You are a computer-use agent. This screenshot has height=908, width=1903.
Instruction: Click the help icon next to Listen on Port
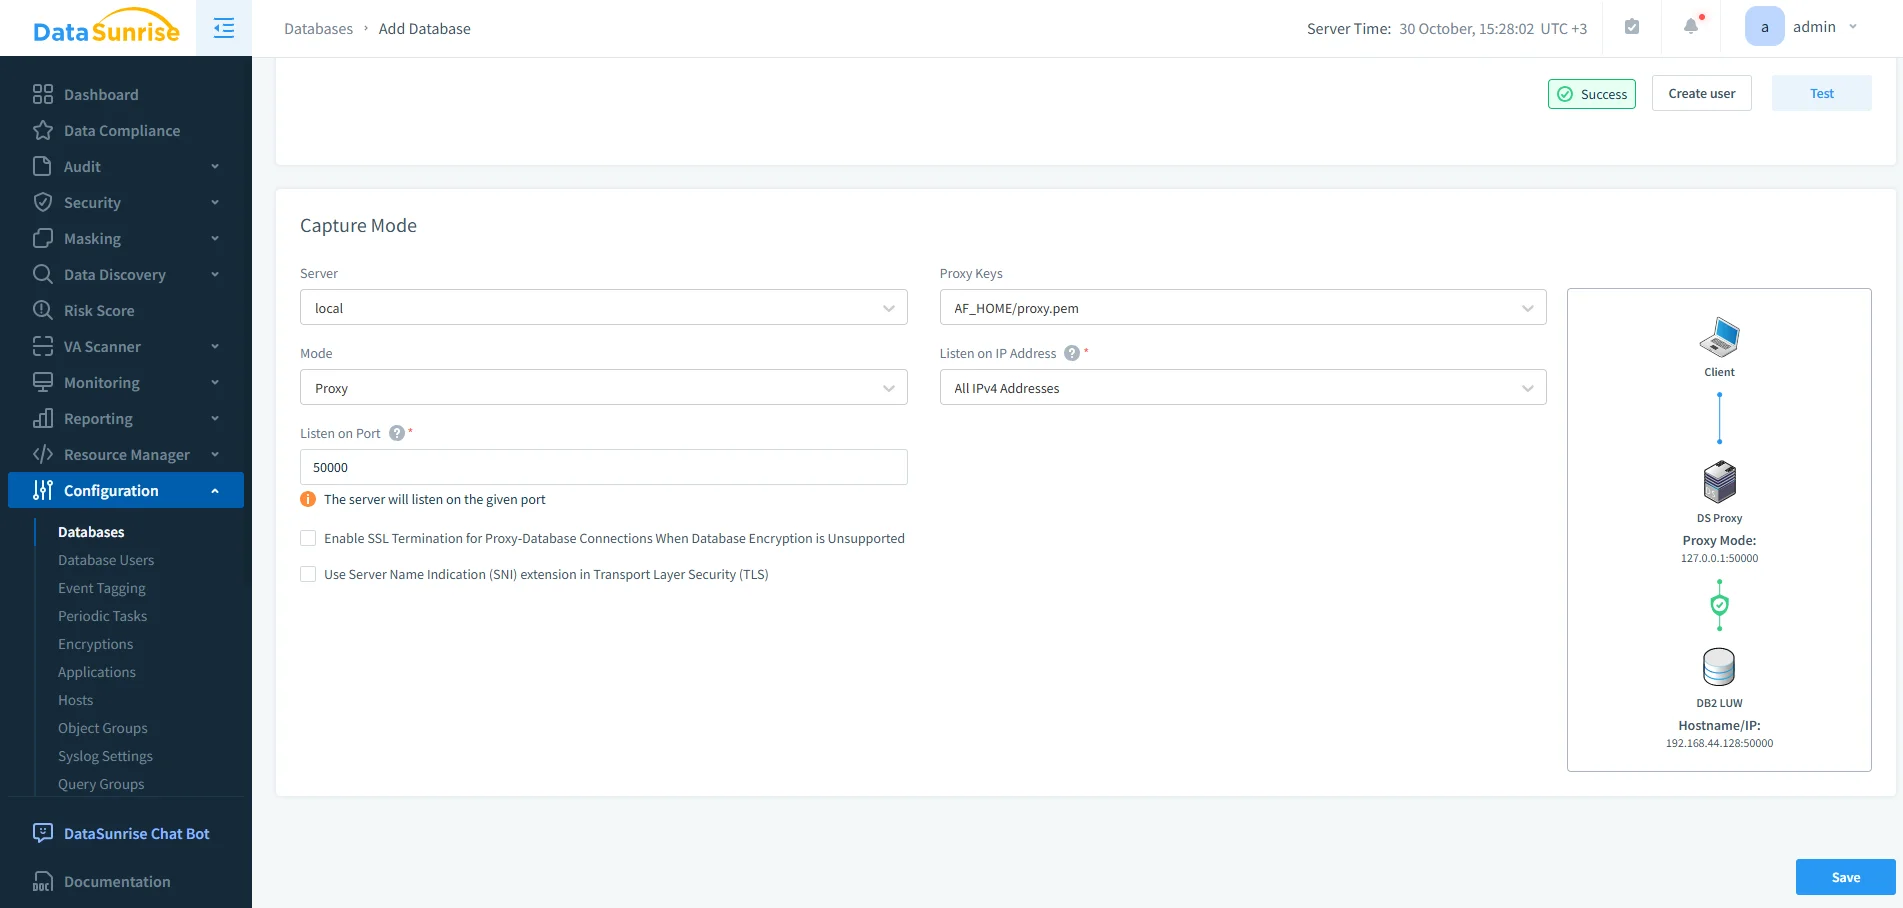point(396,433)
